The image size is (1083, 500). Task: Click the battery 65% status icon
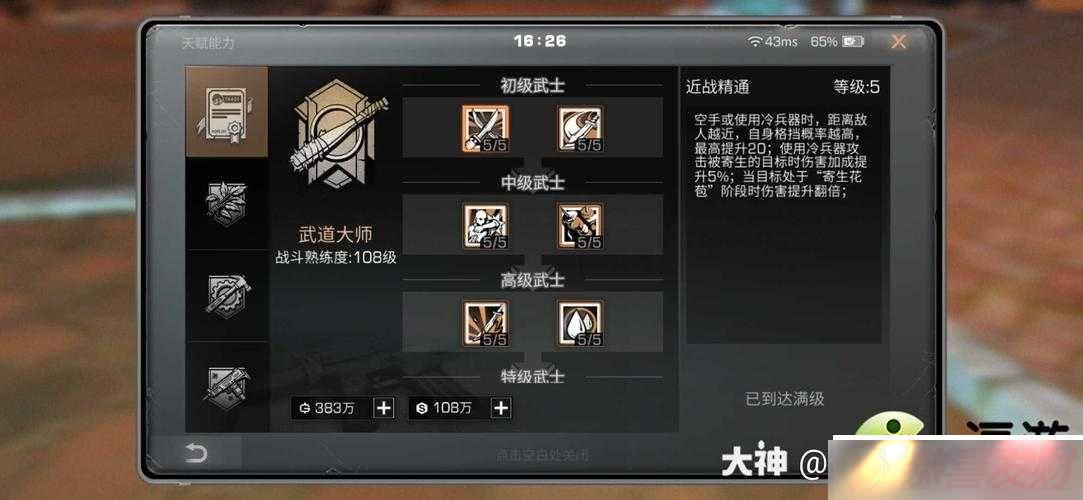[x=837, y=41]
